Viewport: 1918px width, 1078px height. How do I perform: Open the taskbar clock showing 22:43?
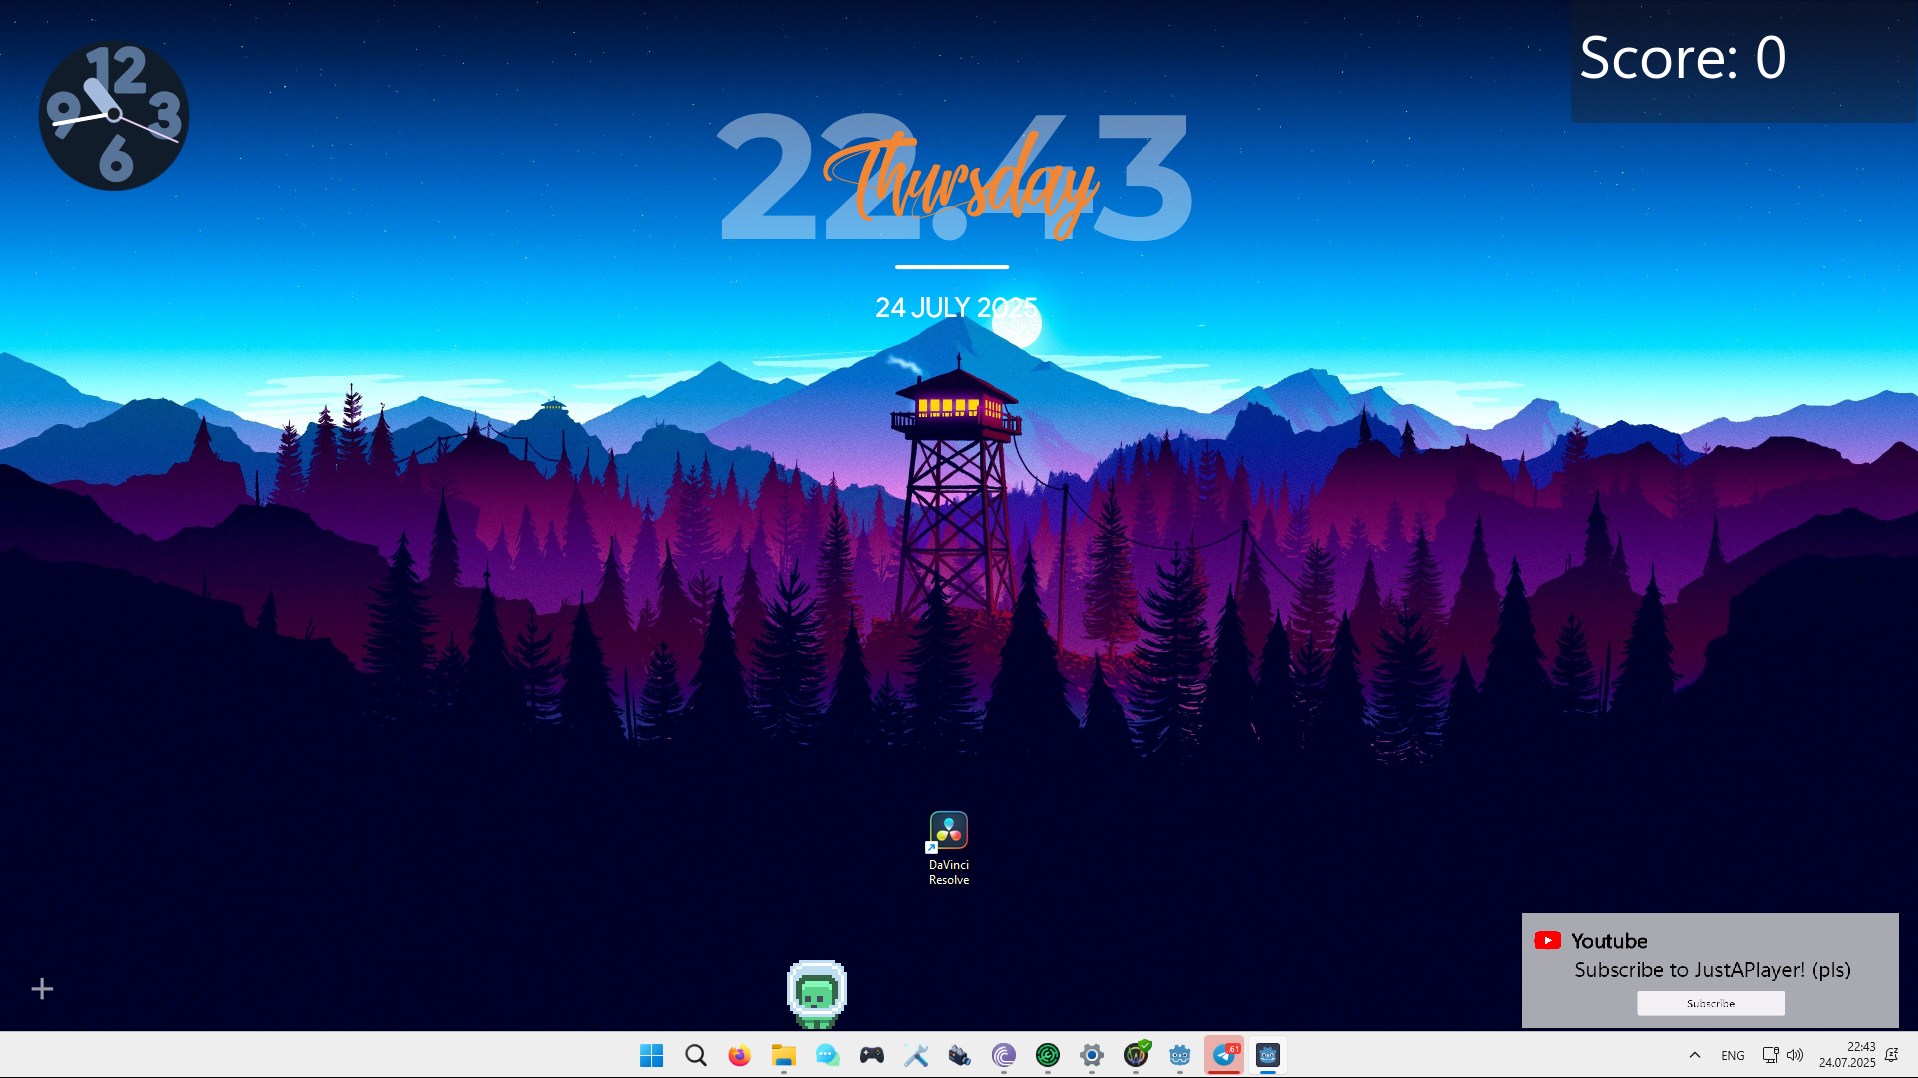(1847, 1055)
